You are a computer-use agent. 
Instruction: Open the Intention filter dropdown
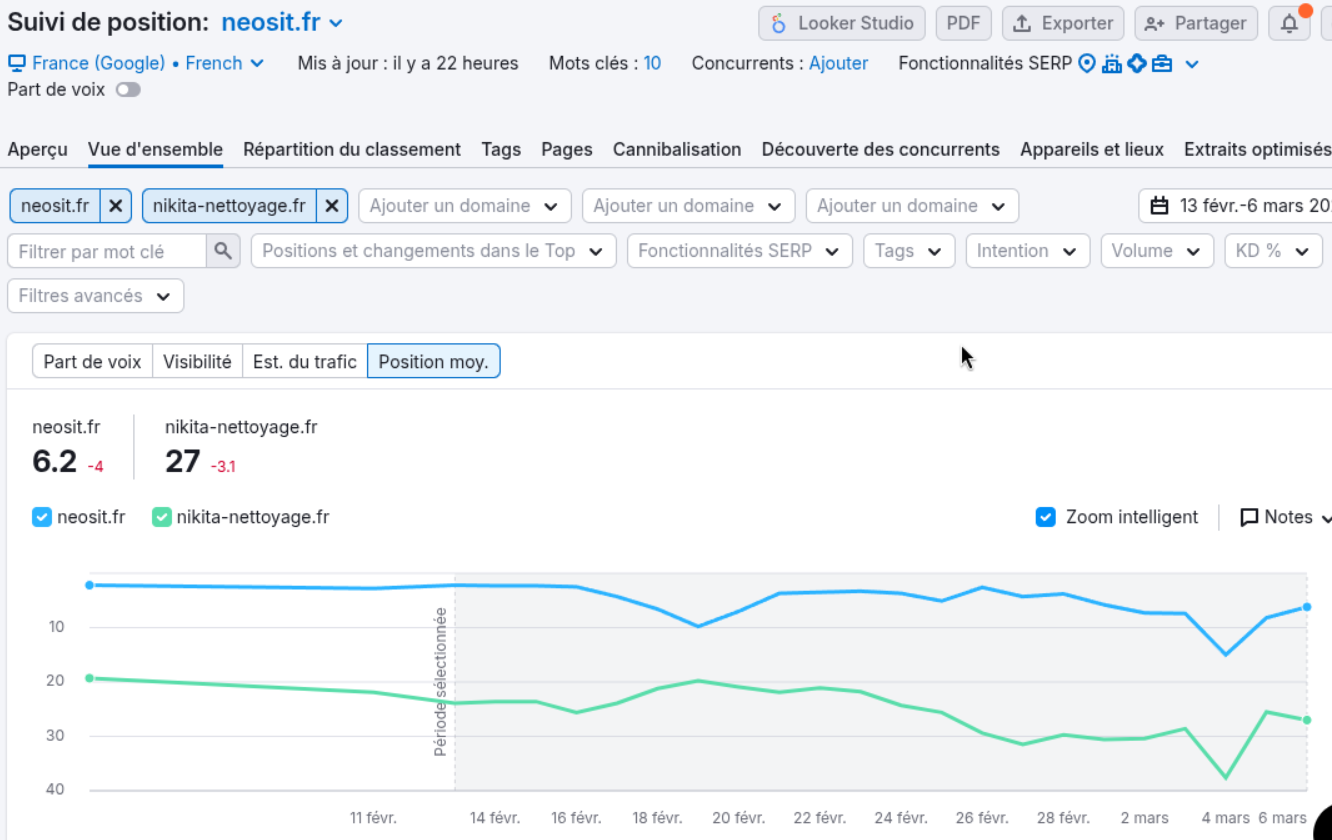tap(1027, 251)
